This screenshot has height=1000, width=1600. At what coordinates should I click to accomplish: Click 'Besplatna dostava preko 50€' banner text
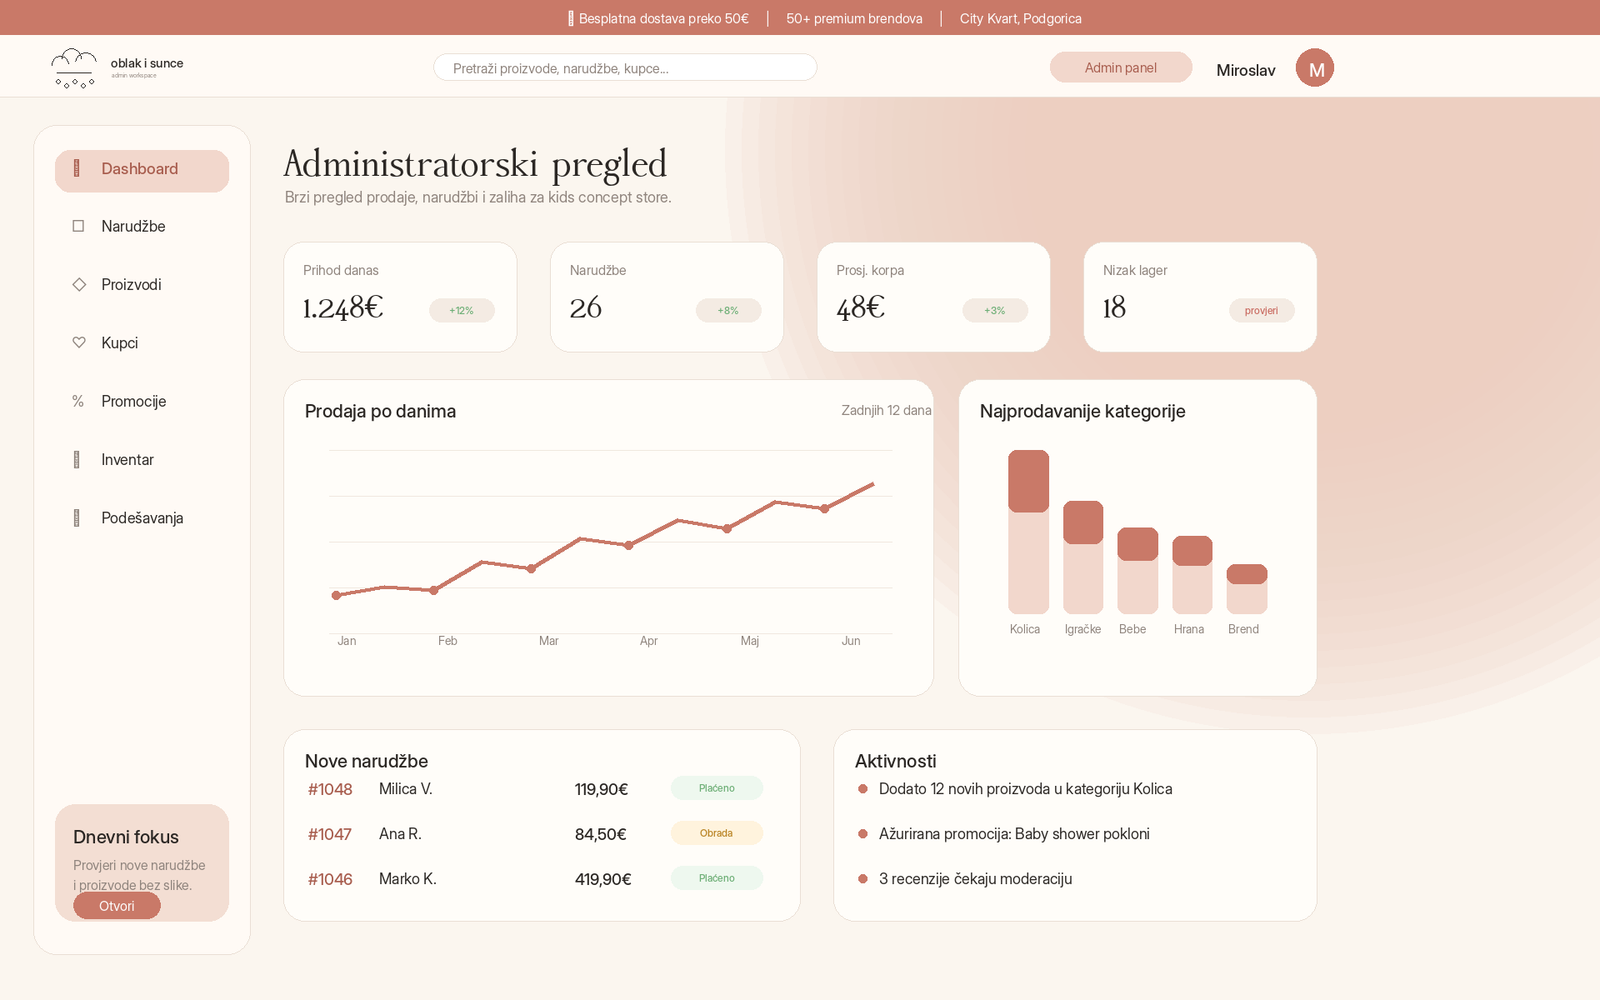coord(664,18)
